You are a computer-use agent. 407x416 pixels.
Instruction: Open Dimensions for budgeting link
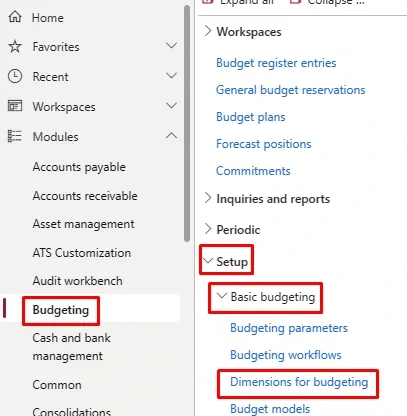coord(299,382)
